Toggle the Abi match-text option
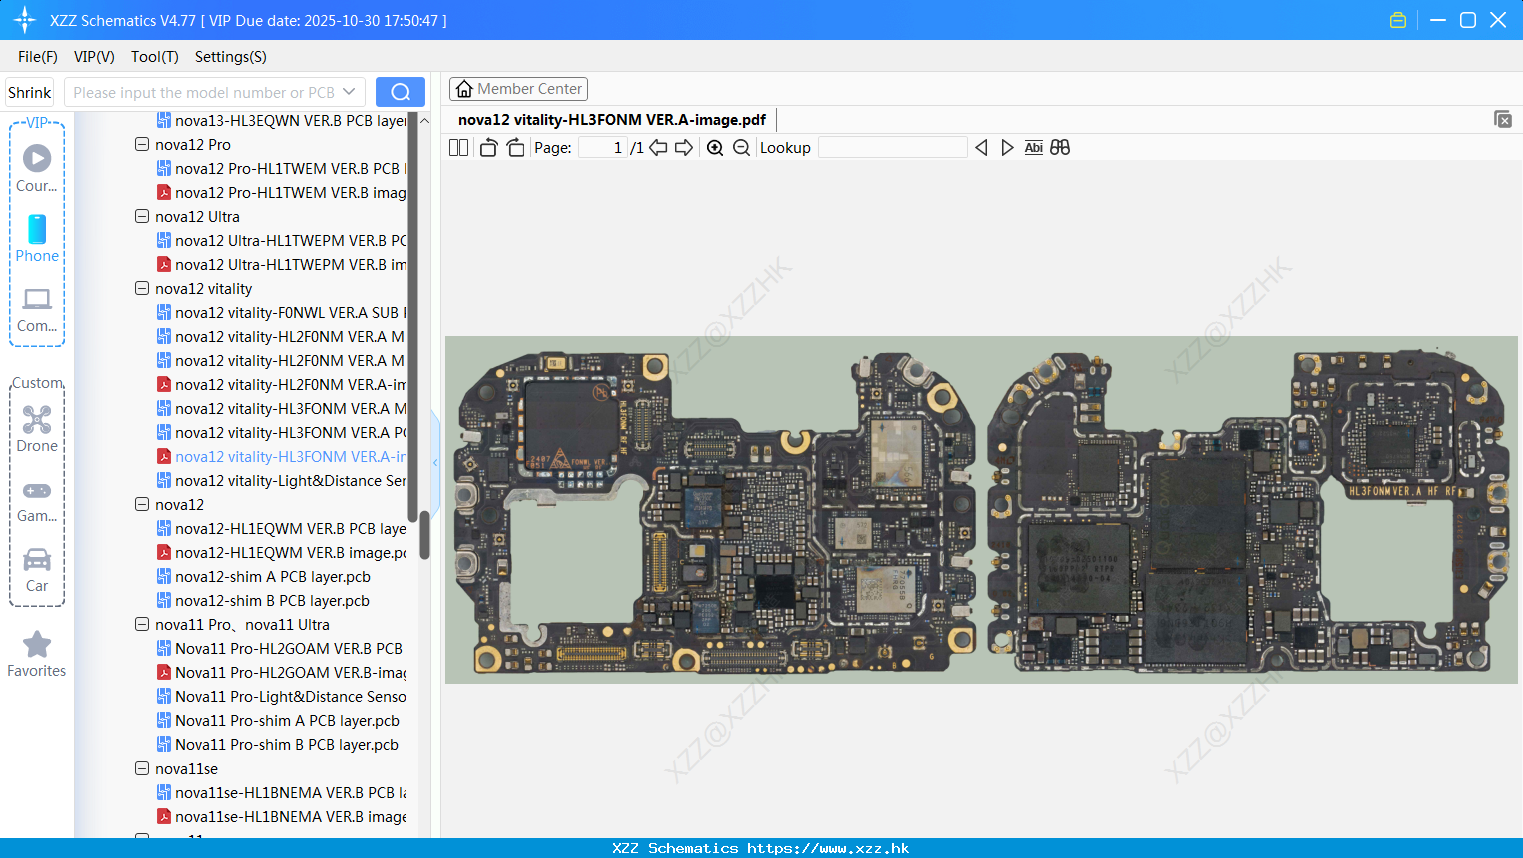This screenshot has height=858, width=1523. 1033,148
